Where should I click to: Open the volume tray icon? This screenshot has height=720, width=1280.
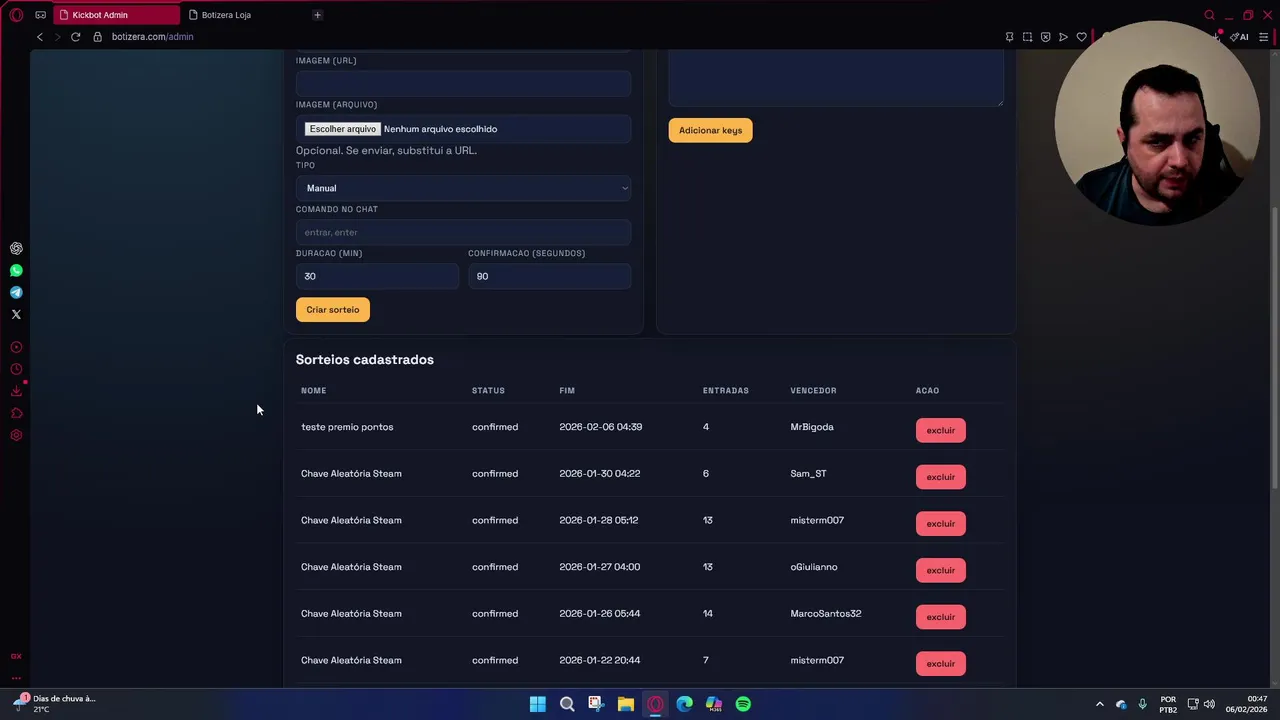(1209, 704)
